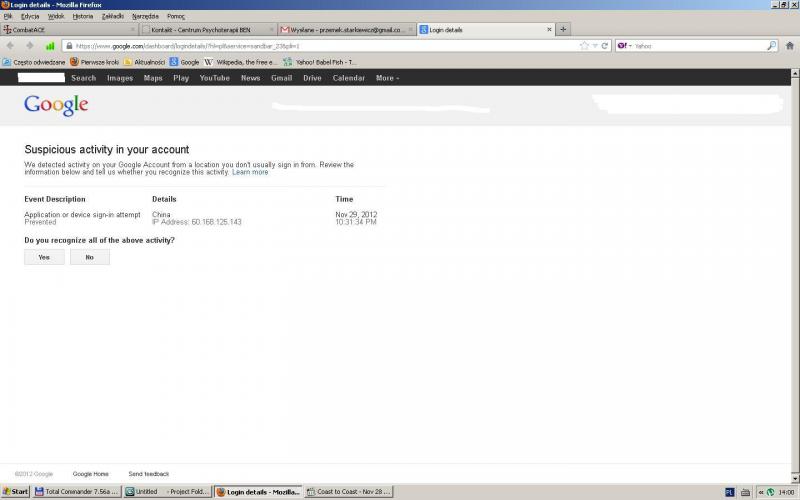Expand hidden tray icons with the chevron
This screenshot has height=500, width=800.
click(761, 492)
